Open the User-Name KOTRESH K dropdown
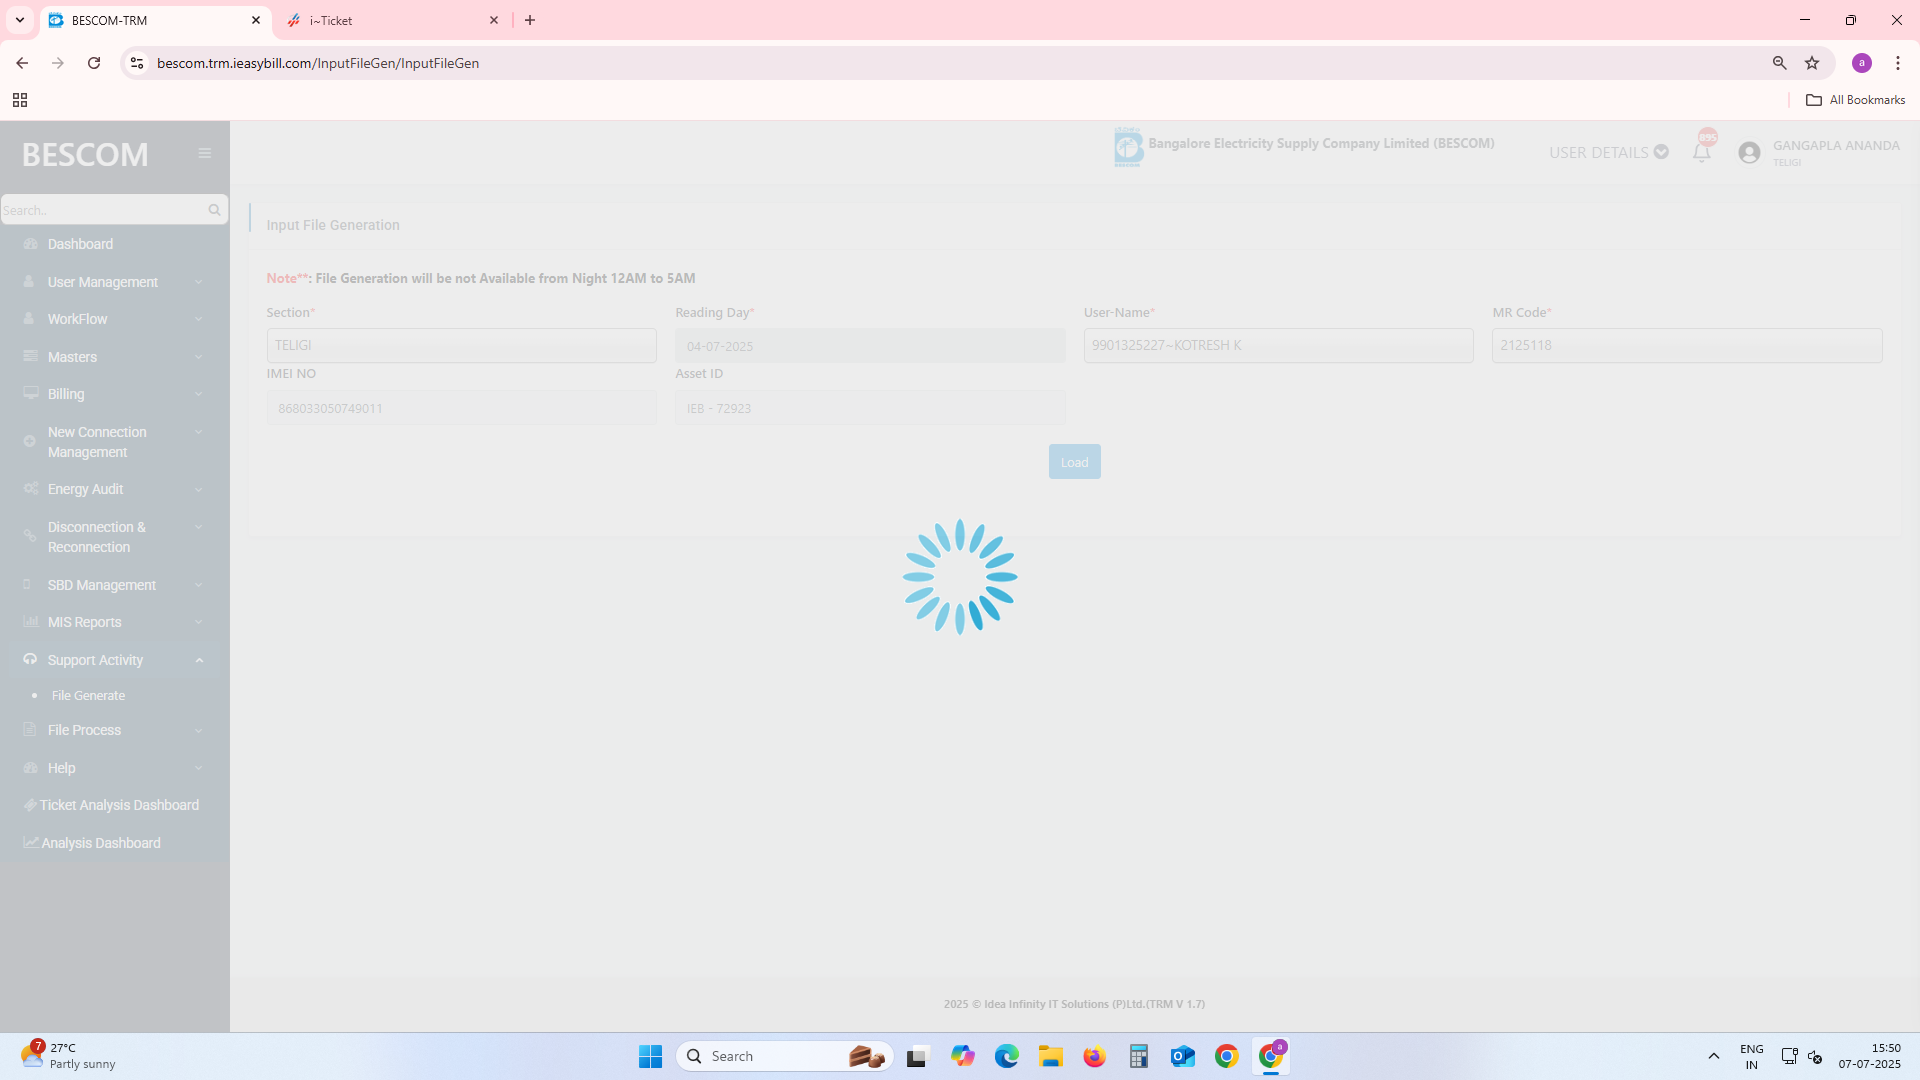The height and width of the screenshot is (1080, 1920). (1278, 345)
